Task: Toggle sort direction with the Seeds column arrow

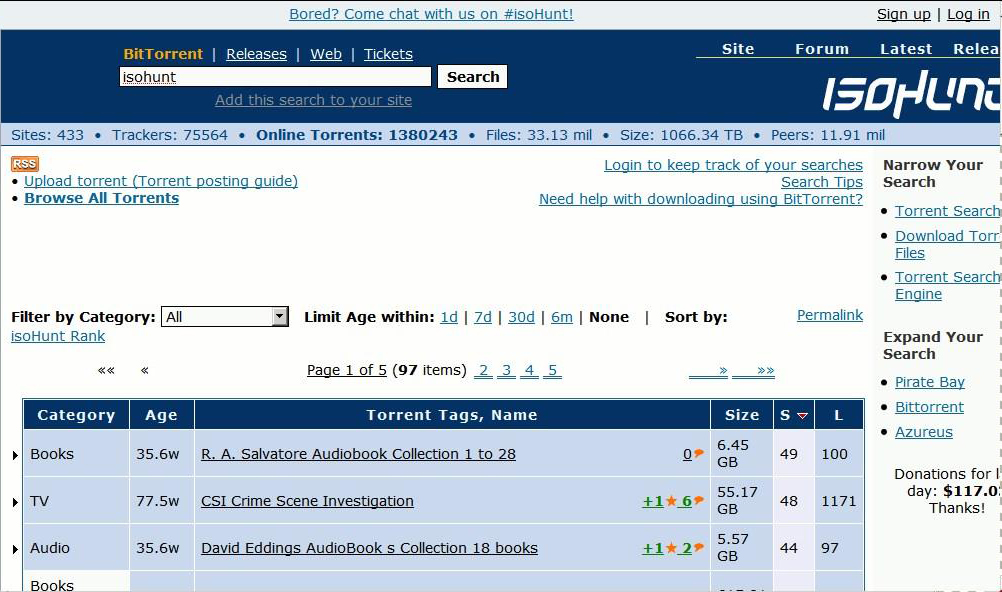Action: [x=802, y=413]
